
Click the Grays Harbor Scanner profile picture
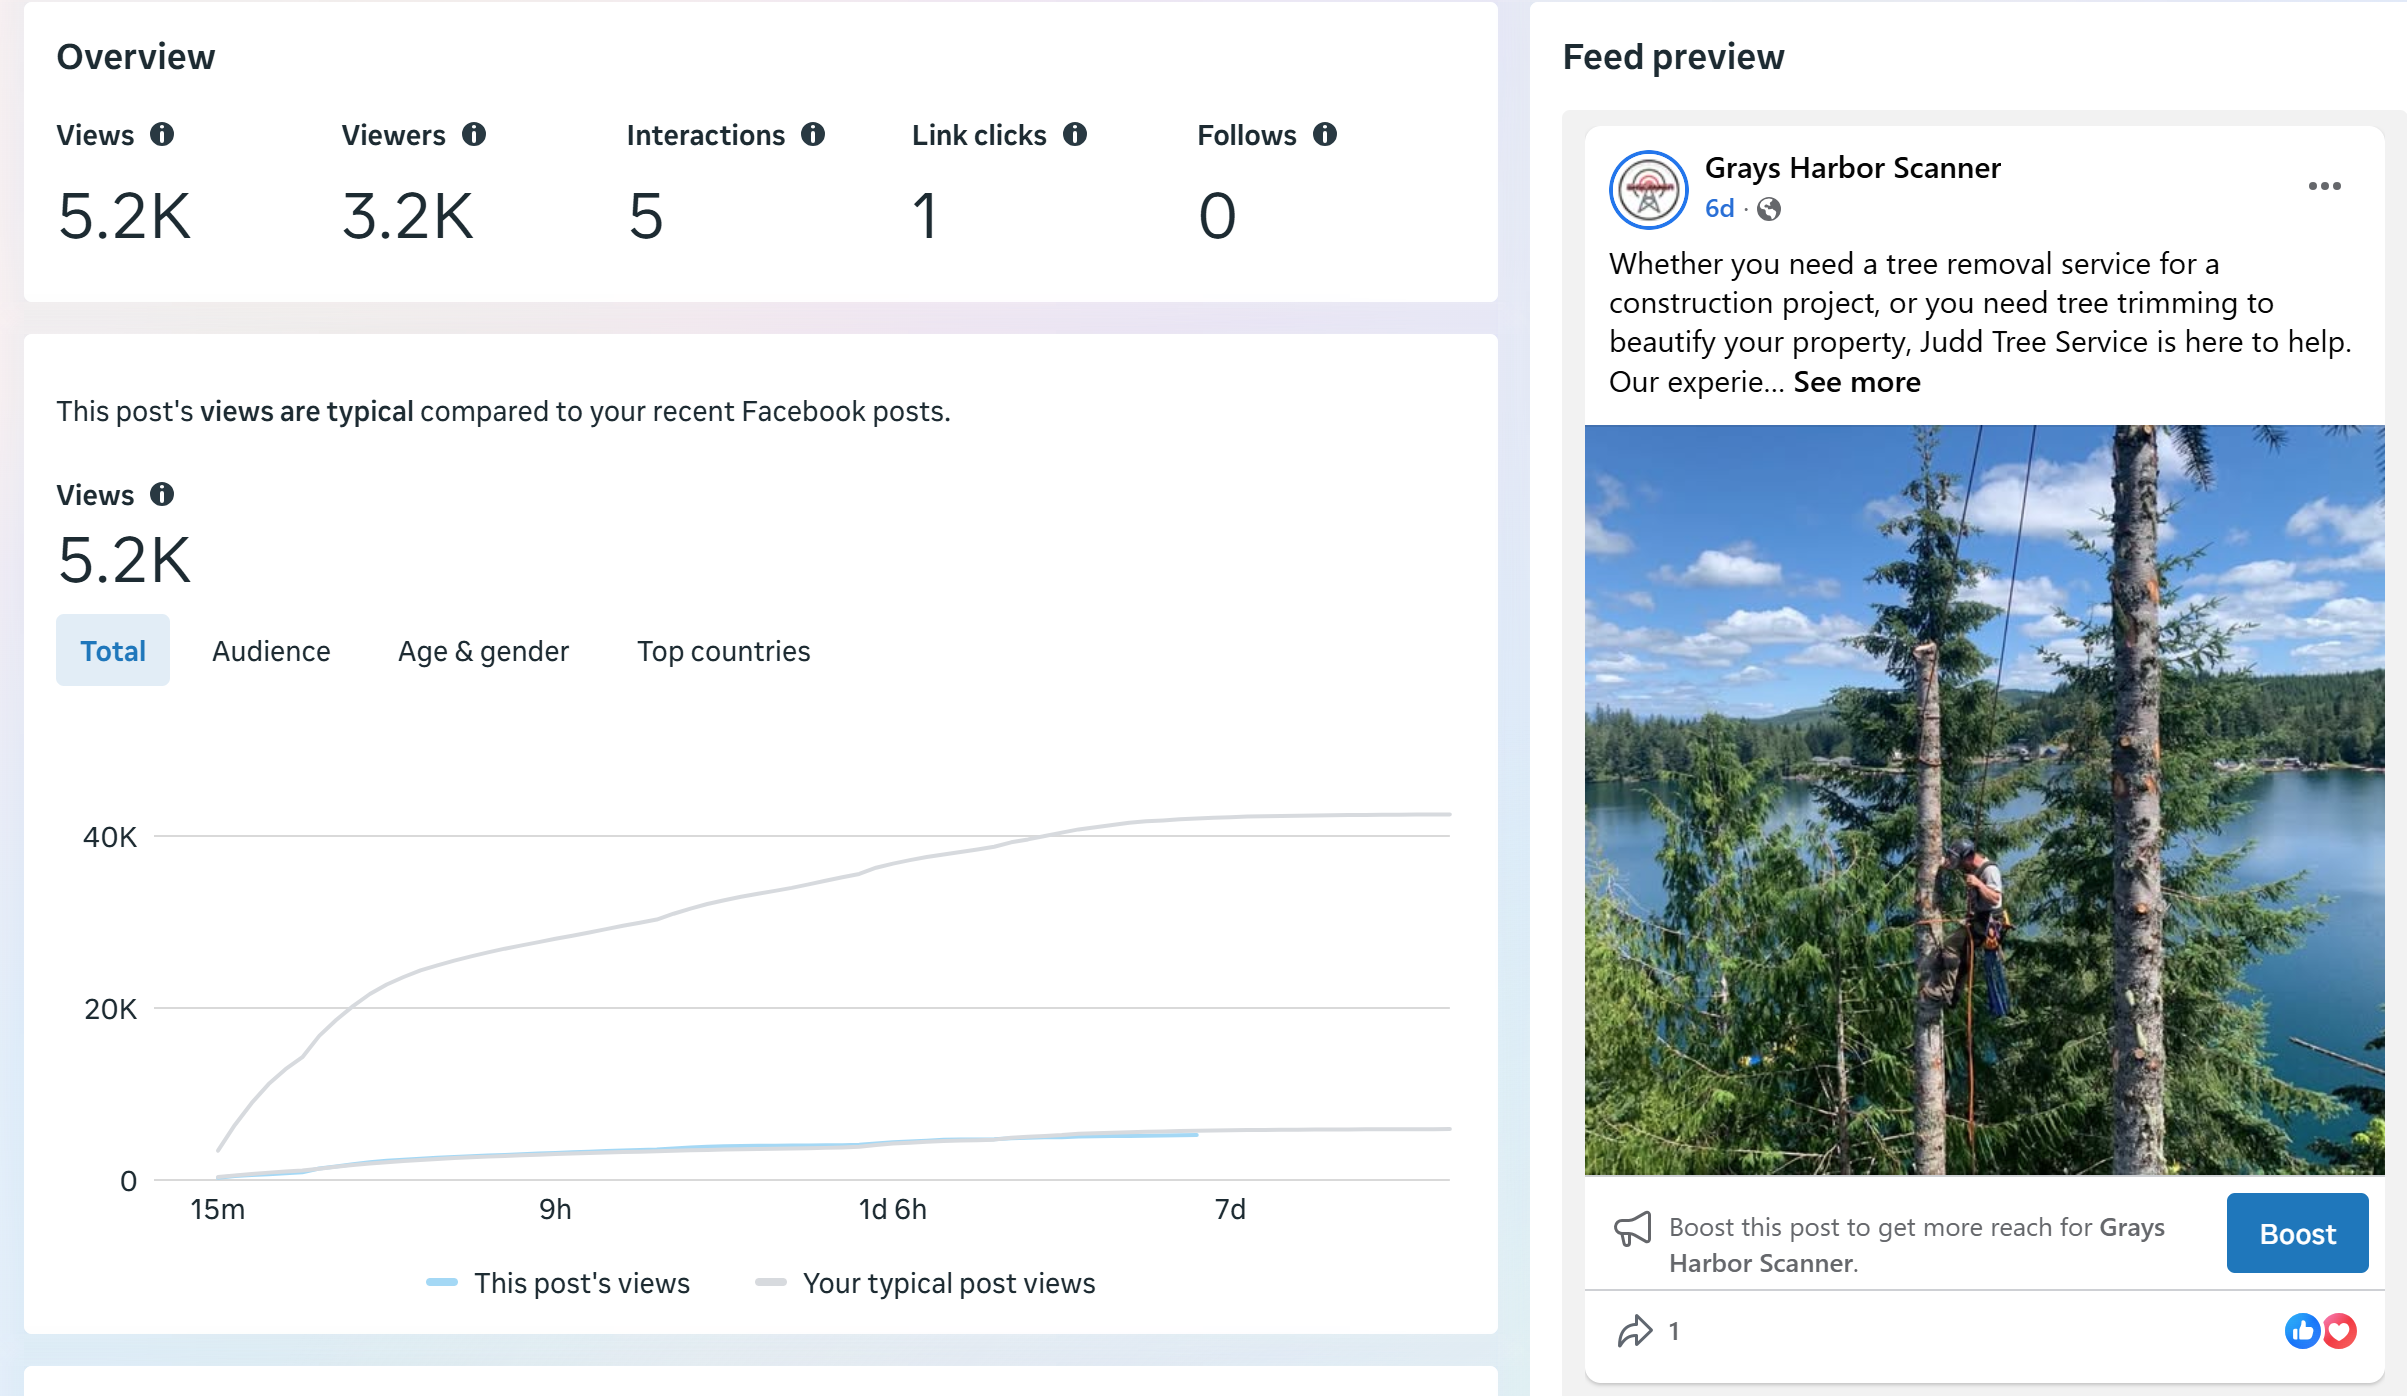[x=1648, y=190]
